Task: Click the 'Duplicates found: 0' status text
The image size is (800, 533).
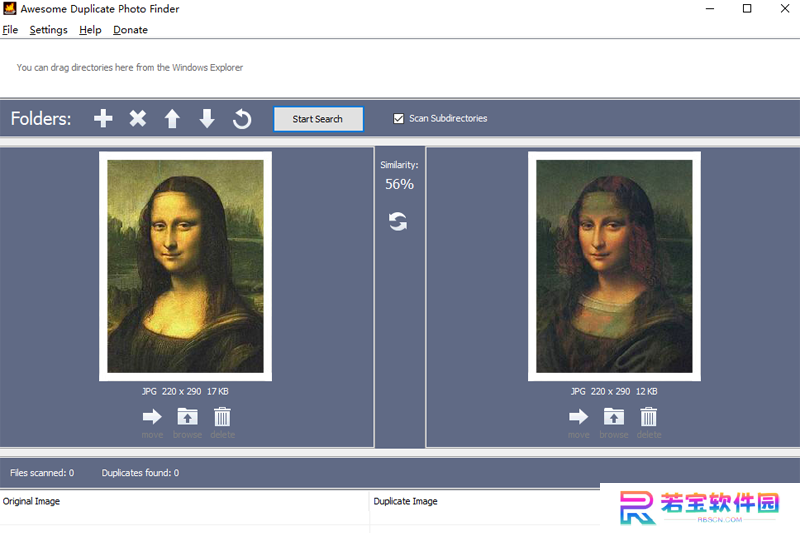Action: click(140, 473)
